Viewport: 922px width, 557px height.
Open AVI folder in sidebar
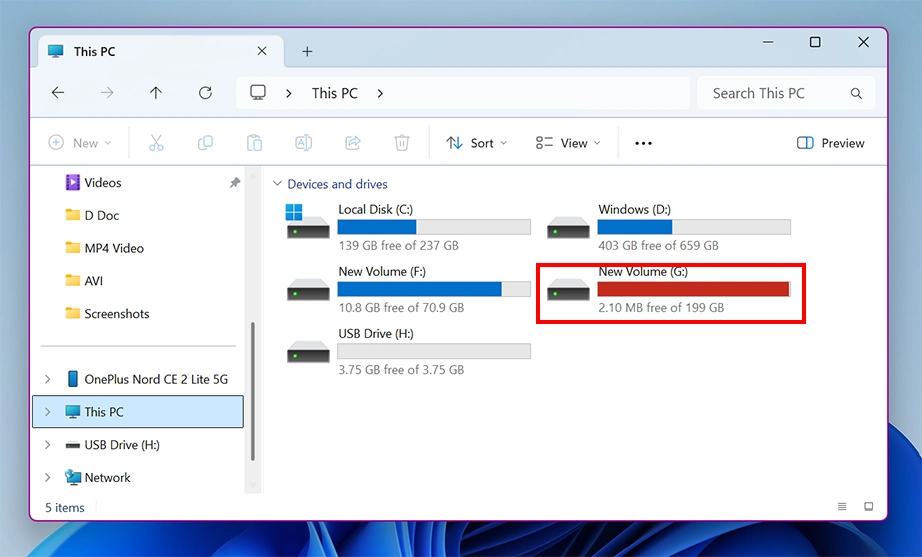click(93, 281)
